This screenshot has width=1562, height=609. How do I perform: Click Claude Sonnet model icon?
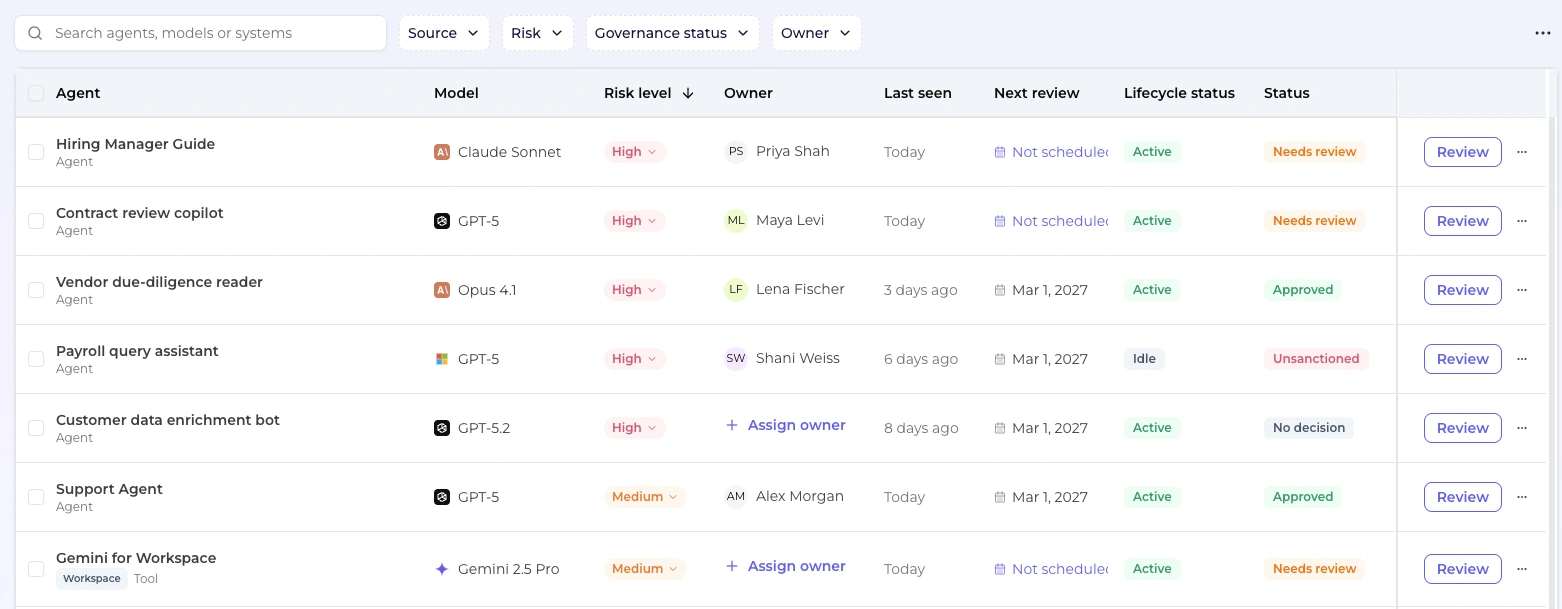coord(442,152)
